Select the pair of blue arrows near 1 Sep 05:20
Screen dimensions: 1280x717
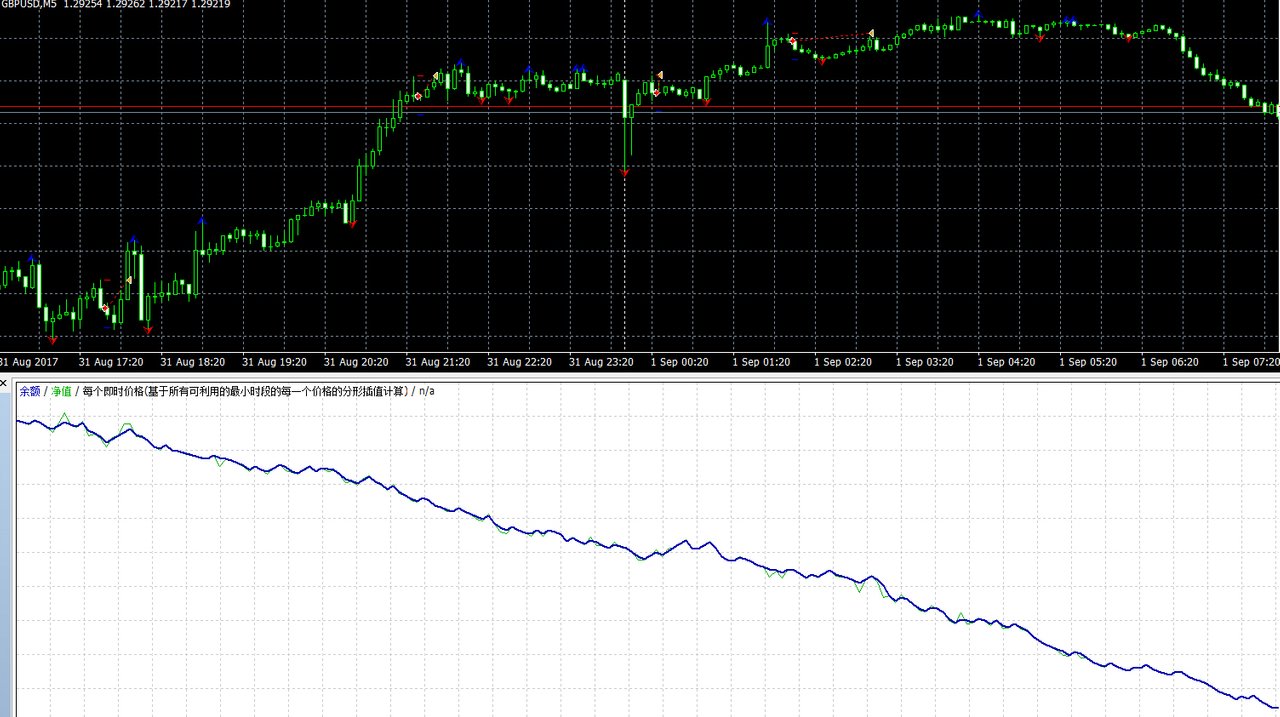coord(1070,20)
